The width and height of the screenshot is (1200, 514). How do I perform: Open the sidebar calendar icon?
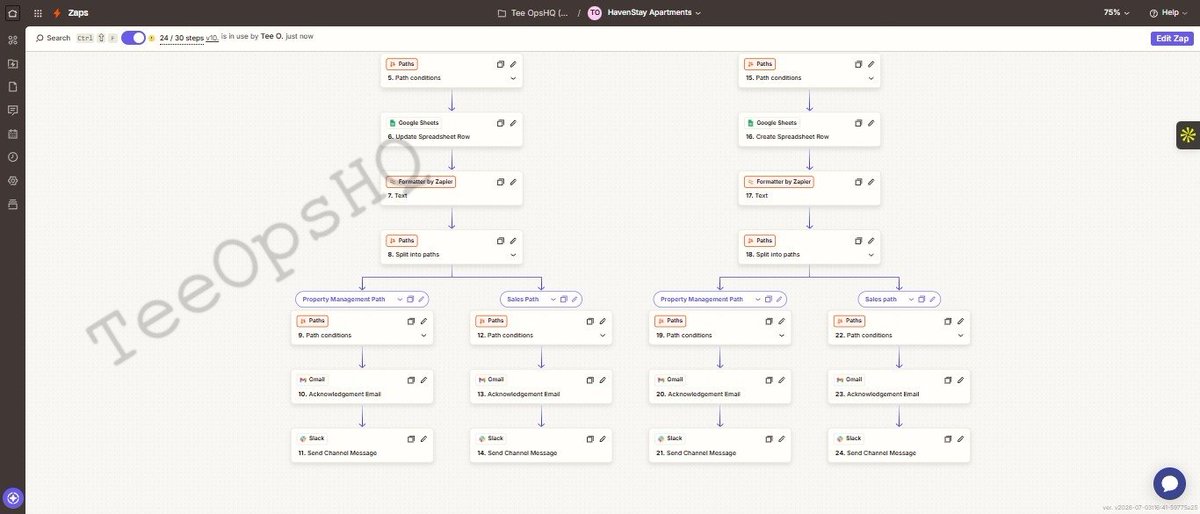pyautogui.click(x=13, y=134)
